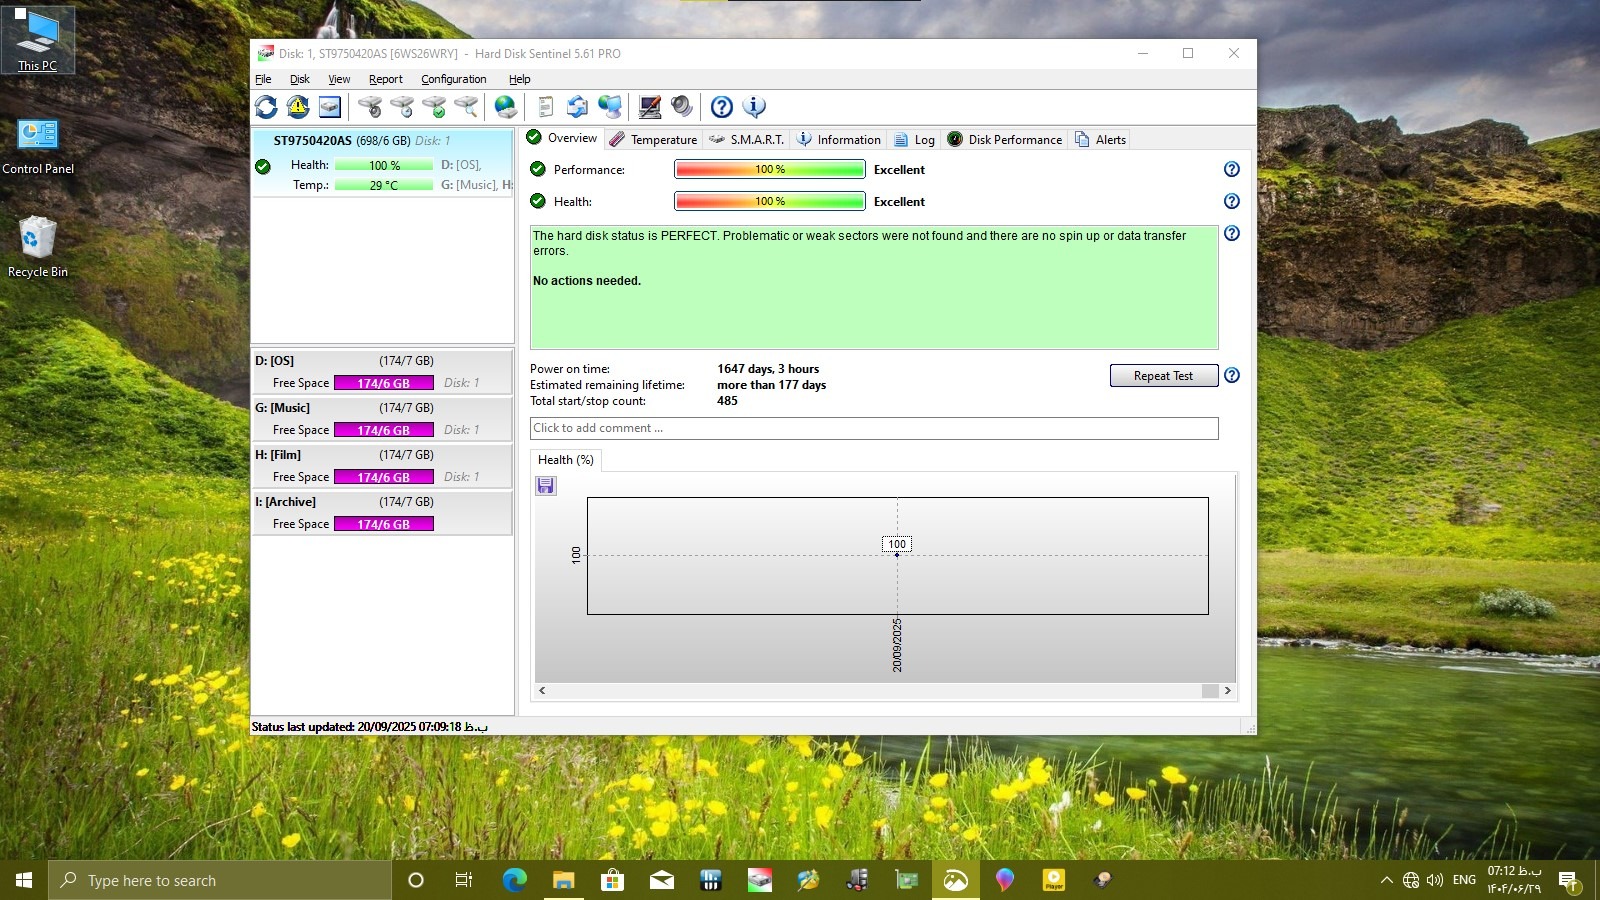The height and width of the screenshot is (900, 1600).
Task: Click the info speech bubble toolbar icon
Action: click(754, 107)
